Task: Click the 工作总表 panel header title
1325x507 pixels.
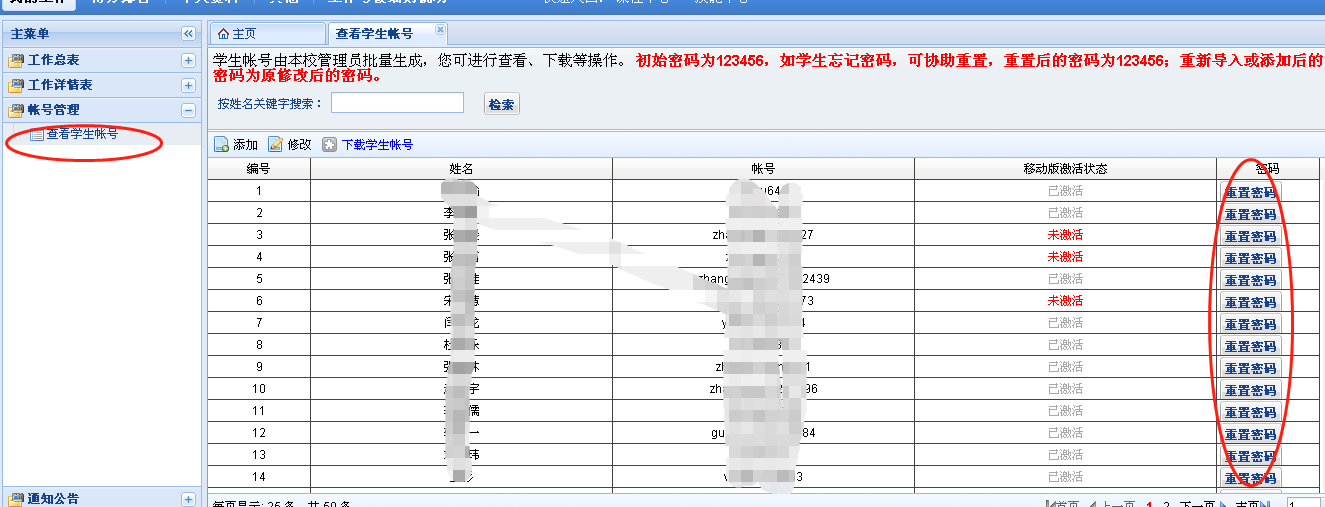Action: pyautogui.click(x=54, y=60)
